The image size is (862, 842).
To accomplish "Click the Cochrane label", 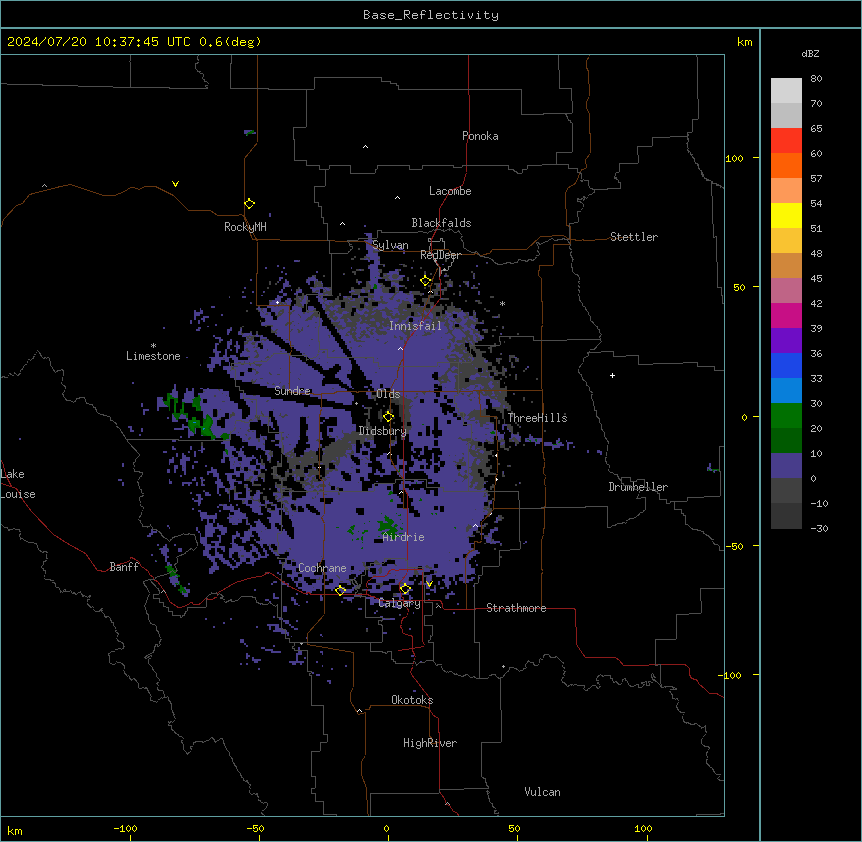I will (322, 568).
